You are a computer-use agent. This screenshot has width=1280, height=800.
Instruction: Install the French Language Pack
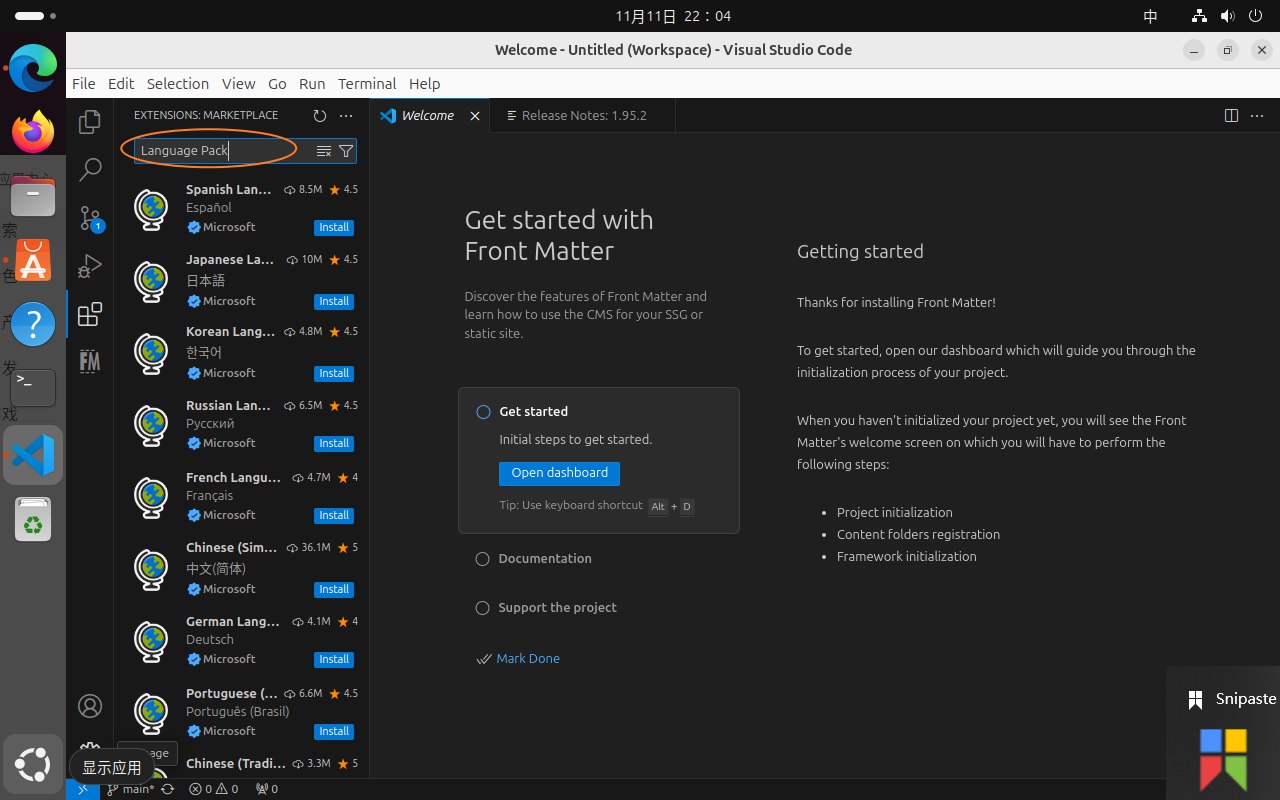point(334,516)
